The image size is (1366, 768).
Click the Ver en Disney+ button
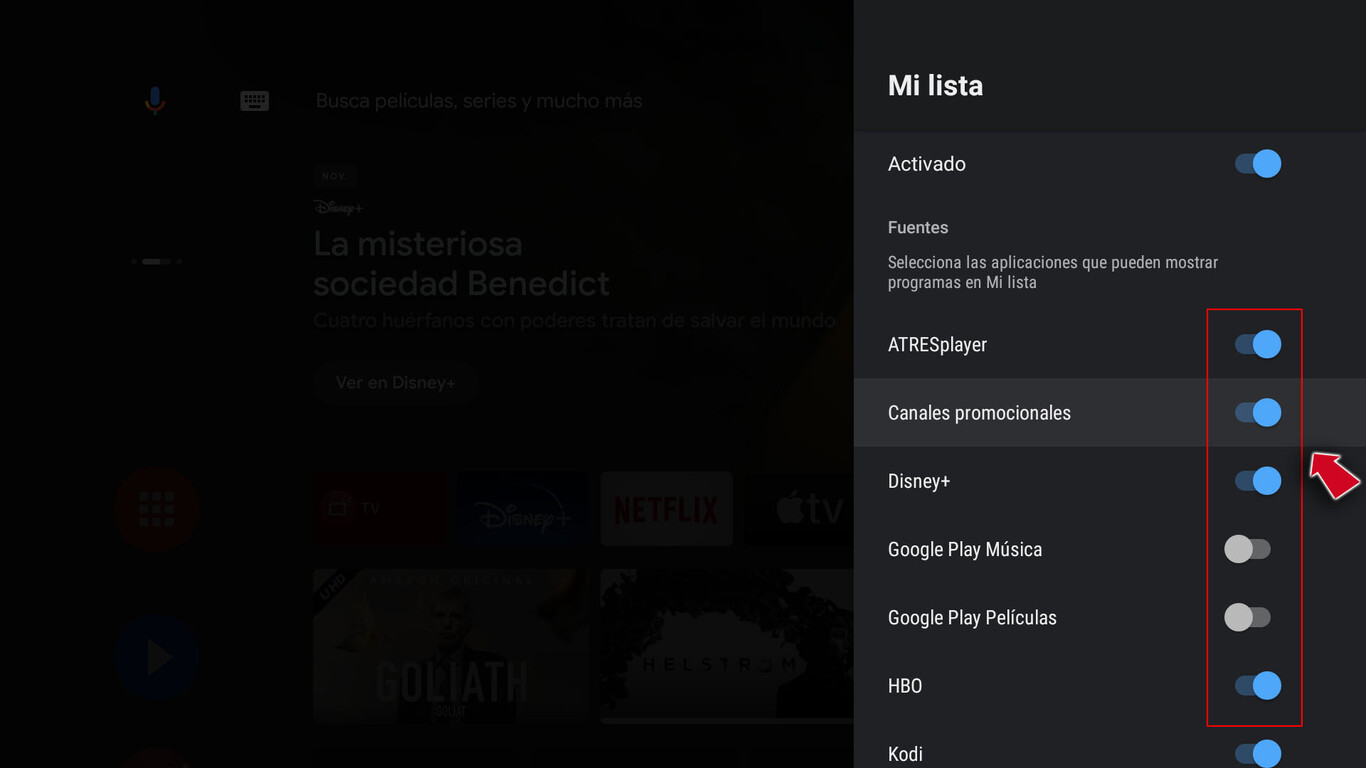pos(395,383)
